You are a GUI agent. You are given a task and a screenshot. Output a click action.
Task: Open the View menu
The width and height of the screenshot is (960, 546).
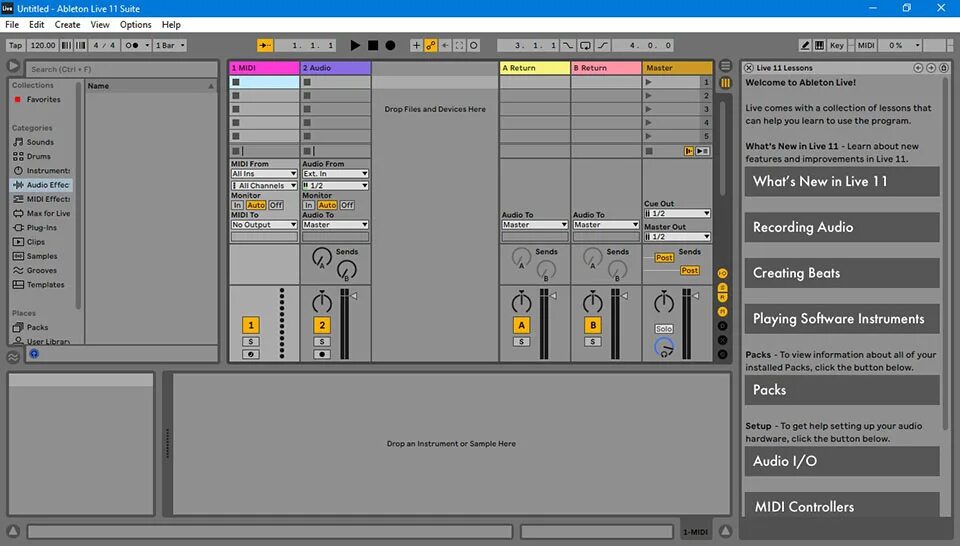click(100, 24)
